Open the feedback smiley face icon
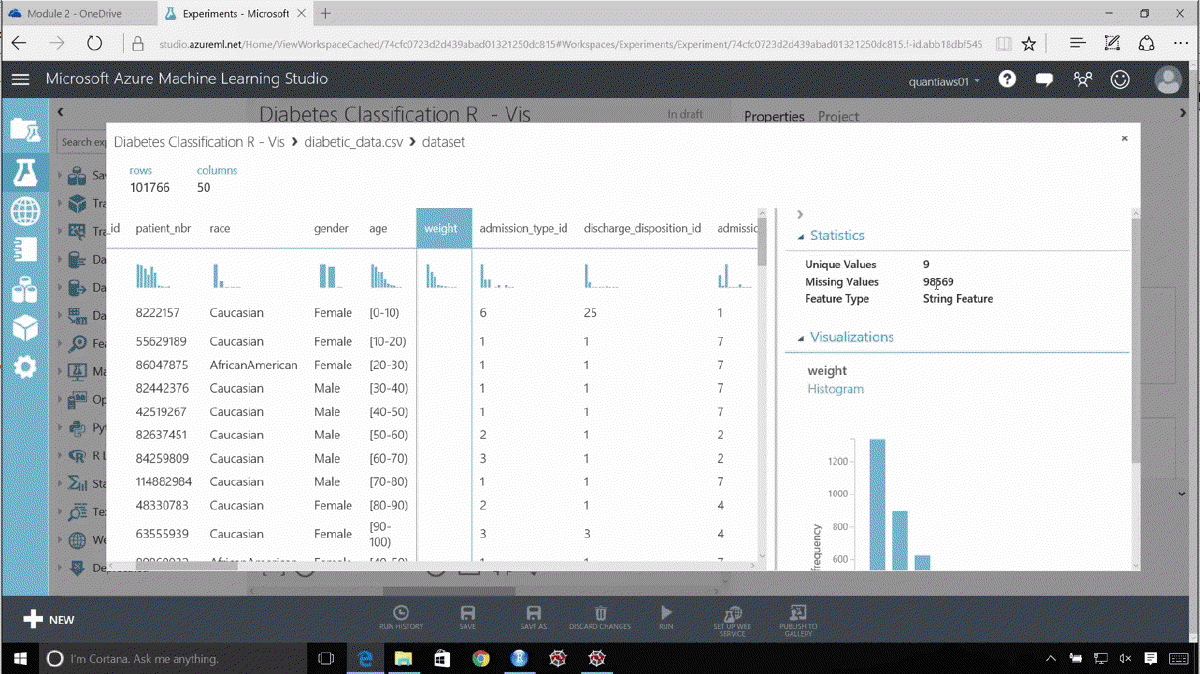Image resolution: width=1200 pixels, height=674 pixels. 1120,79
